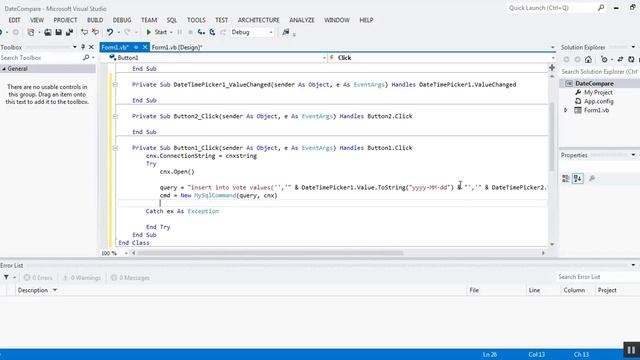Close the Toolbox panel
Image resolution: width=640 pixels, height=360 pixels.
(x=91, y=47)
